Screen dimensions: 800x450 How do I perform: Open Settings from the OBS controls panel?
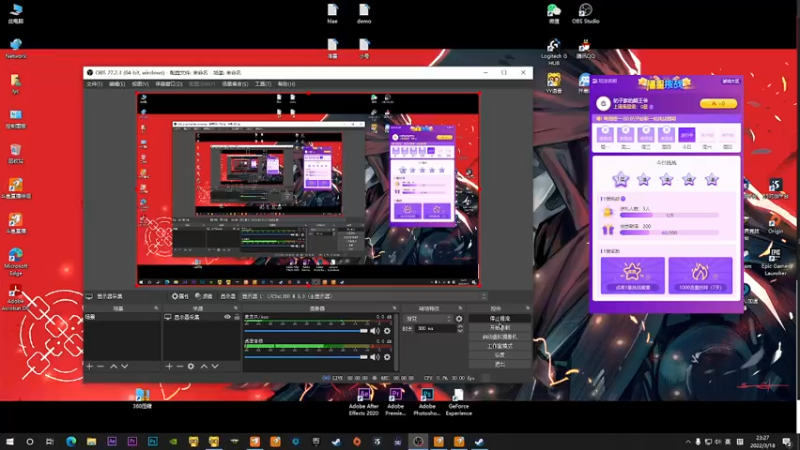[499, 355]
